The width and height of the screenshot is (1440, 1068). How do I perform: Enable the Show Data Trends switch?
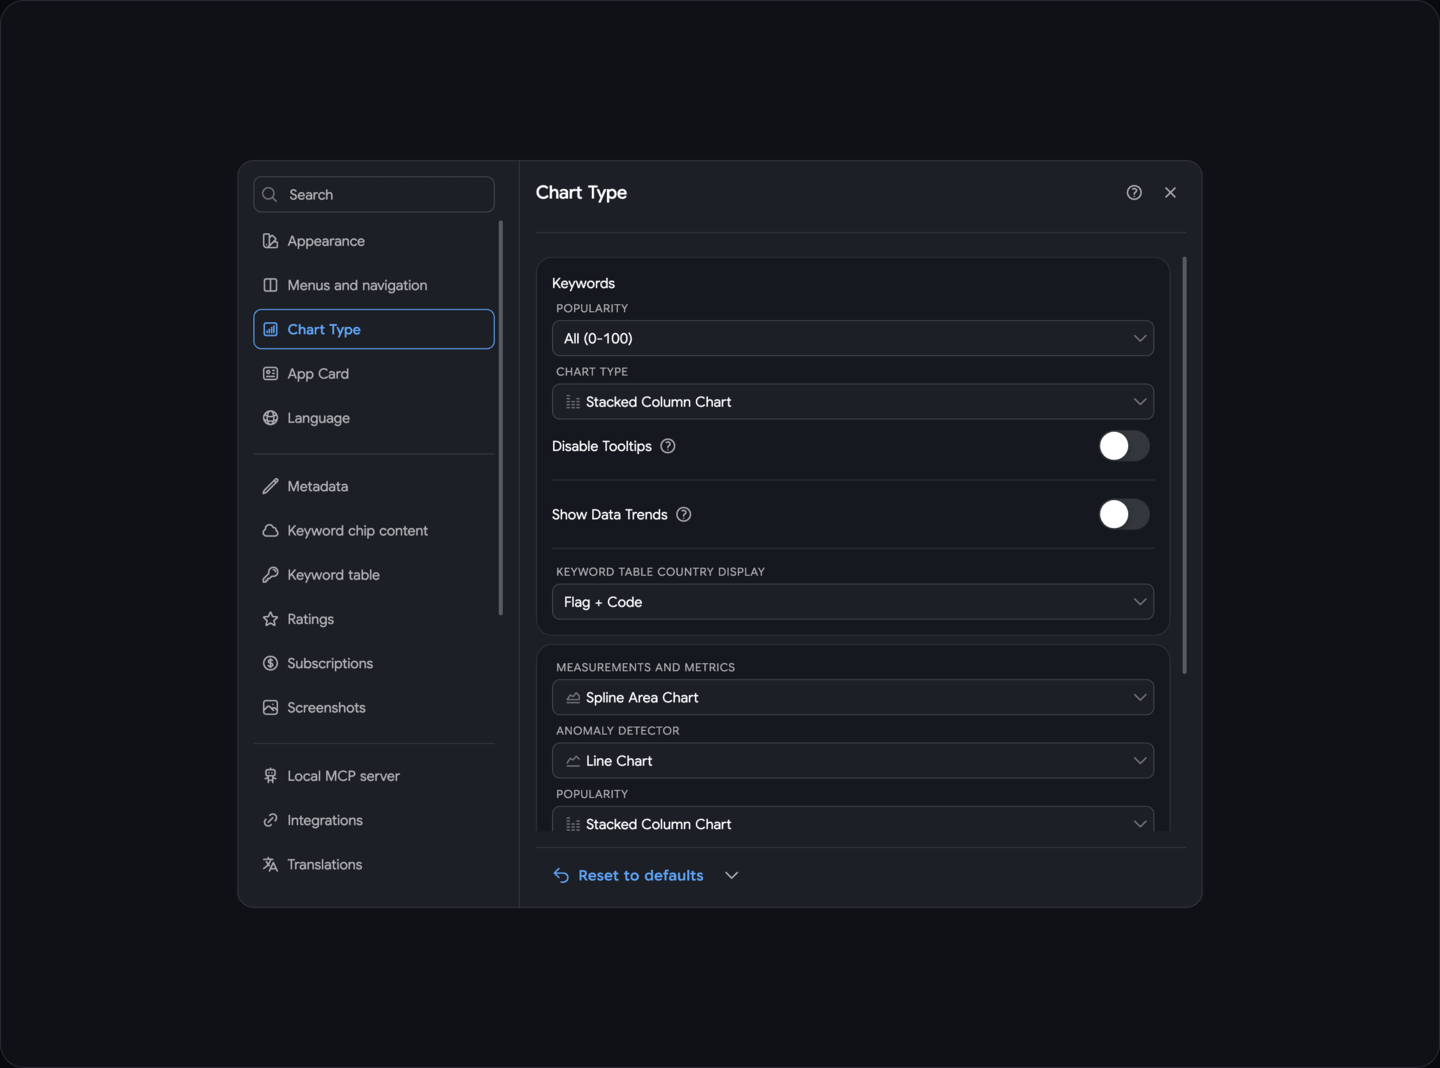click(x=1124, y=514)
